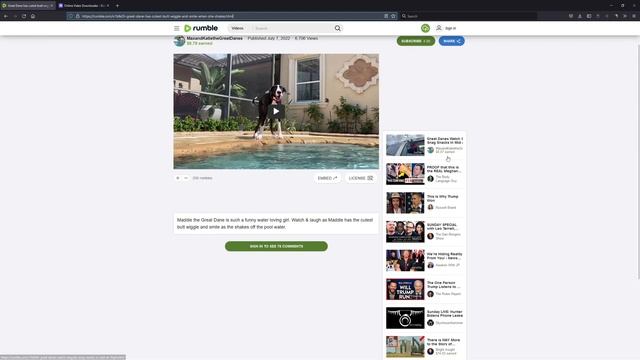Image resolution: width=640 pixels, height=360 pixels.
Task: Click the browser Back arrow
Action: [6, 16]
